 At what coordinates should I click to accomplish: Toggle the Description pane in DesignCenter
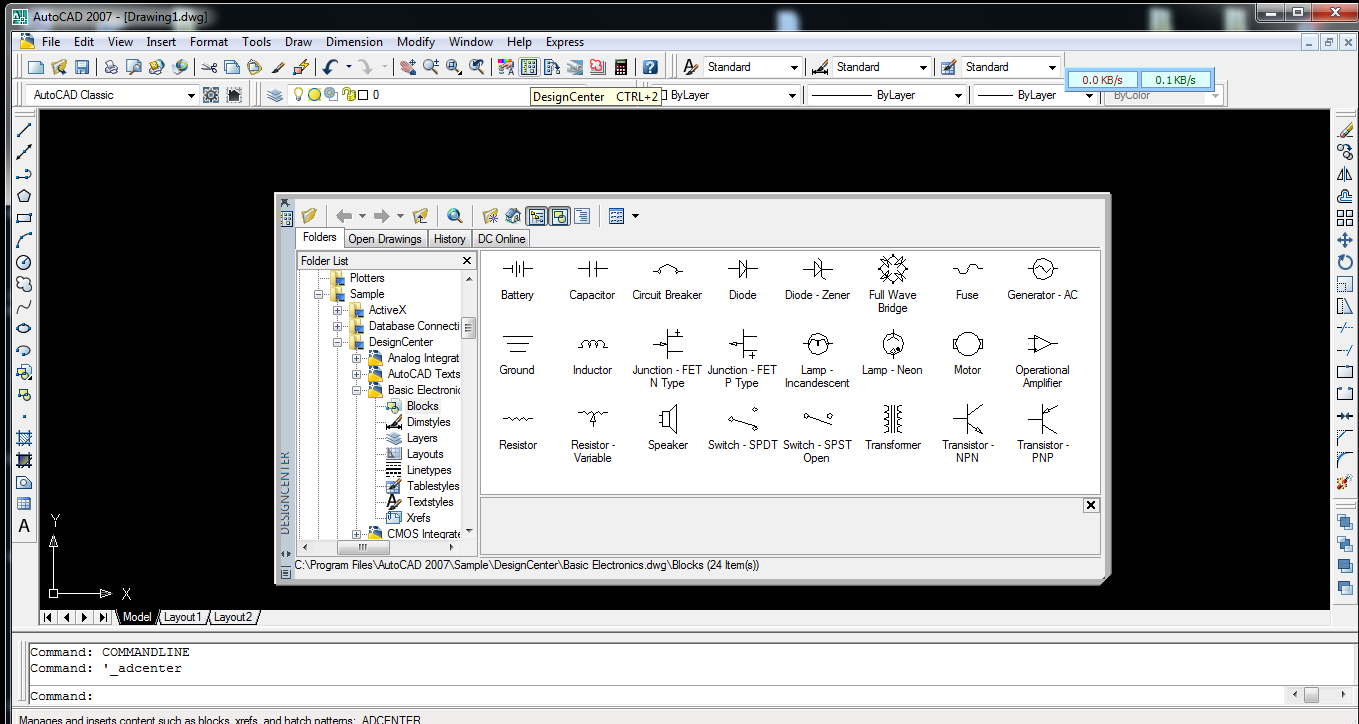[x=581, y=215]
